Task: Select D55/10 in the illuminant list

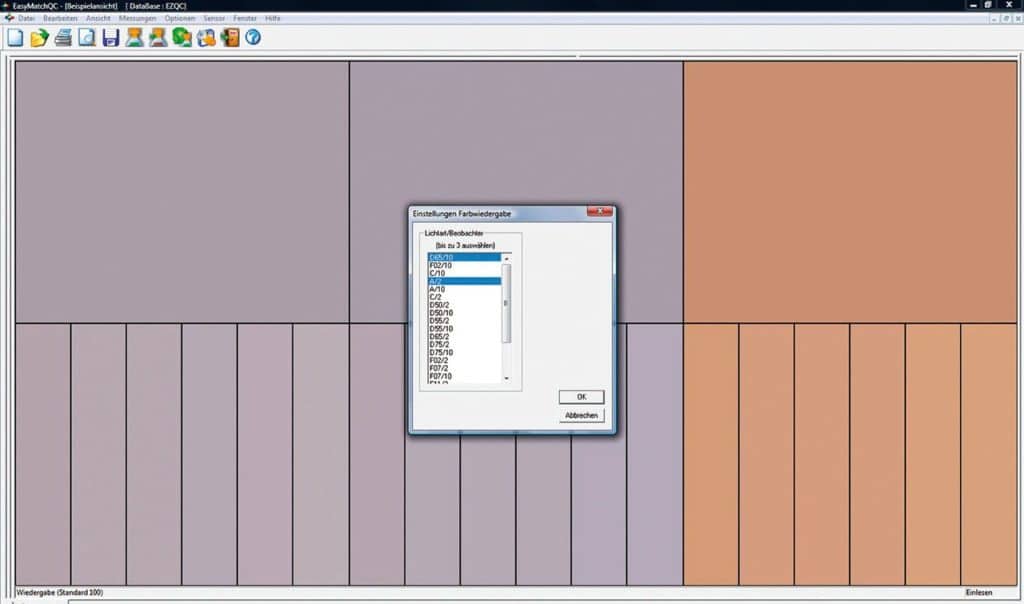Action: [x=464, y=328]
